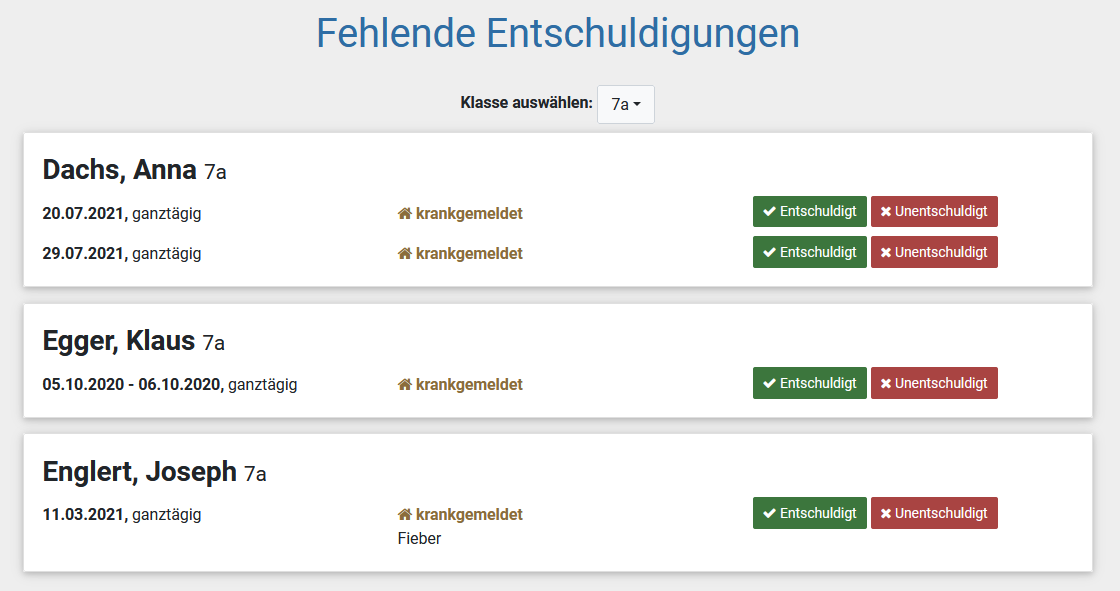Click house icon beside 29.07.2021 krankgemeldet
Screen dimensions: 1120x591
click(405, 253)
